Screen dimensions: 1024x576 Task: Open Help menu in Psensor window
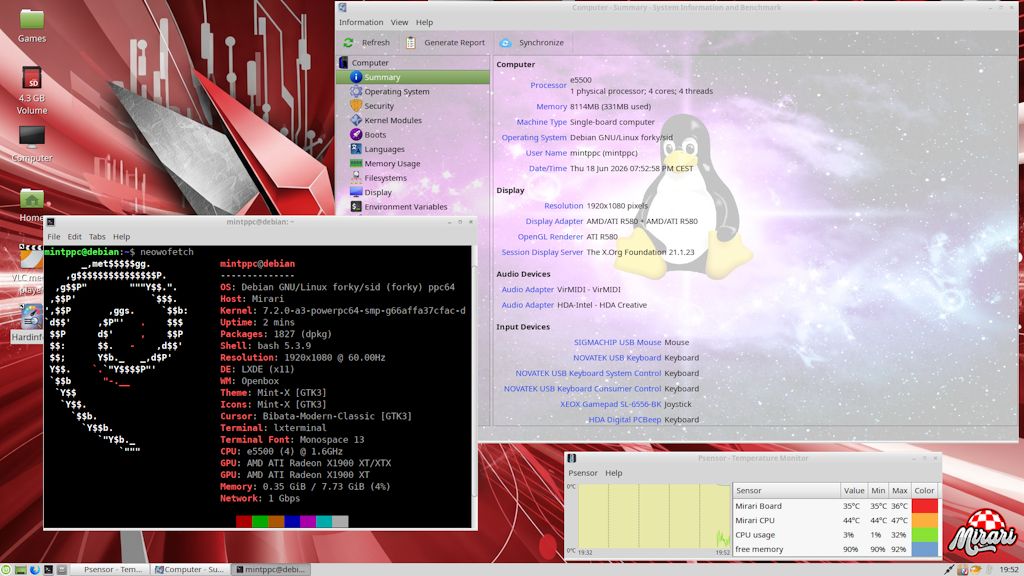613,473
